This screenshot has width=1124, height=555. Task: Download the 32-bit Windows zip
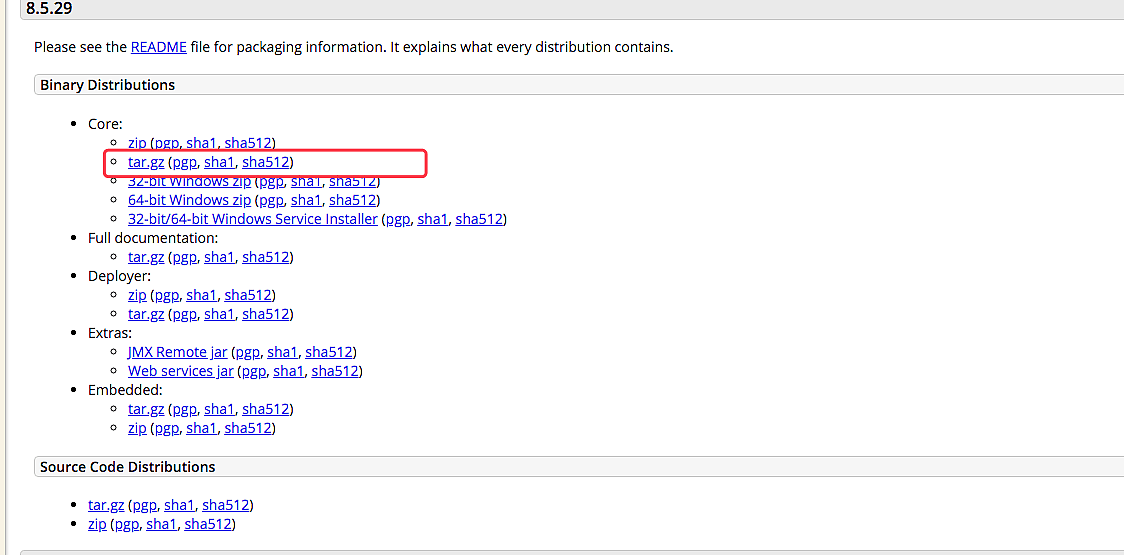(189, 181)
